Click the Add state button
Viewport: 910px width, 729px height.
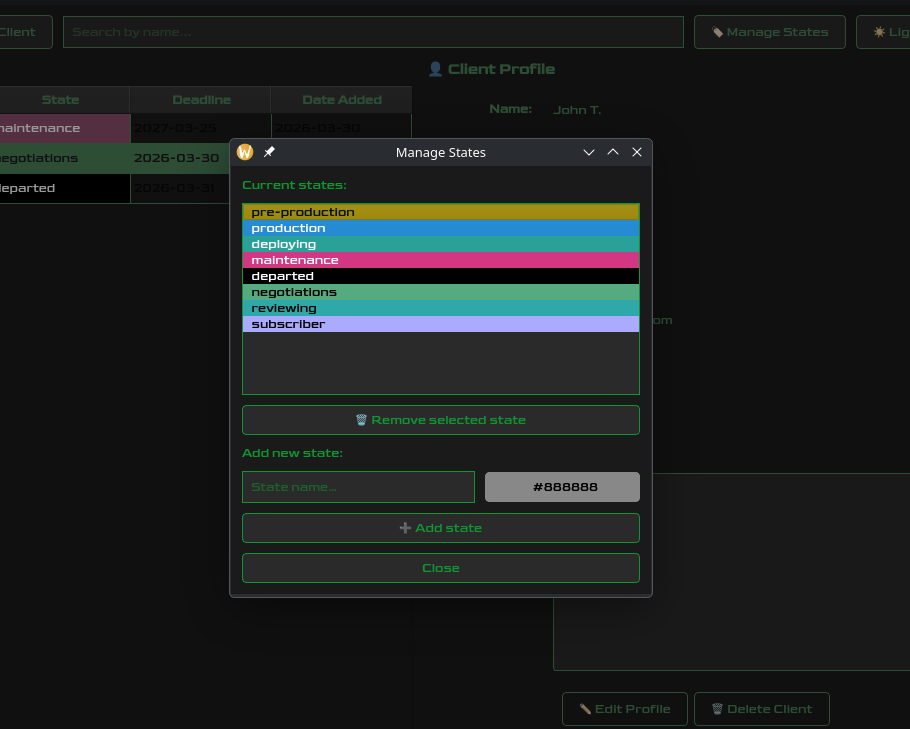point(440,528)
